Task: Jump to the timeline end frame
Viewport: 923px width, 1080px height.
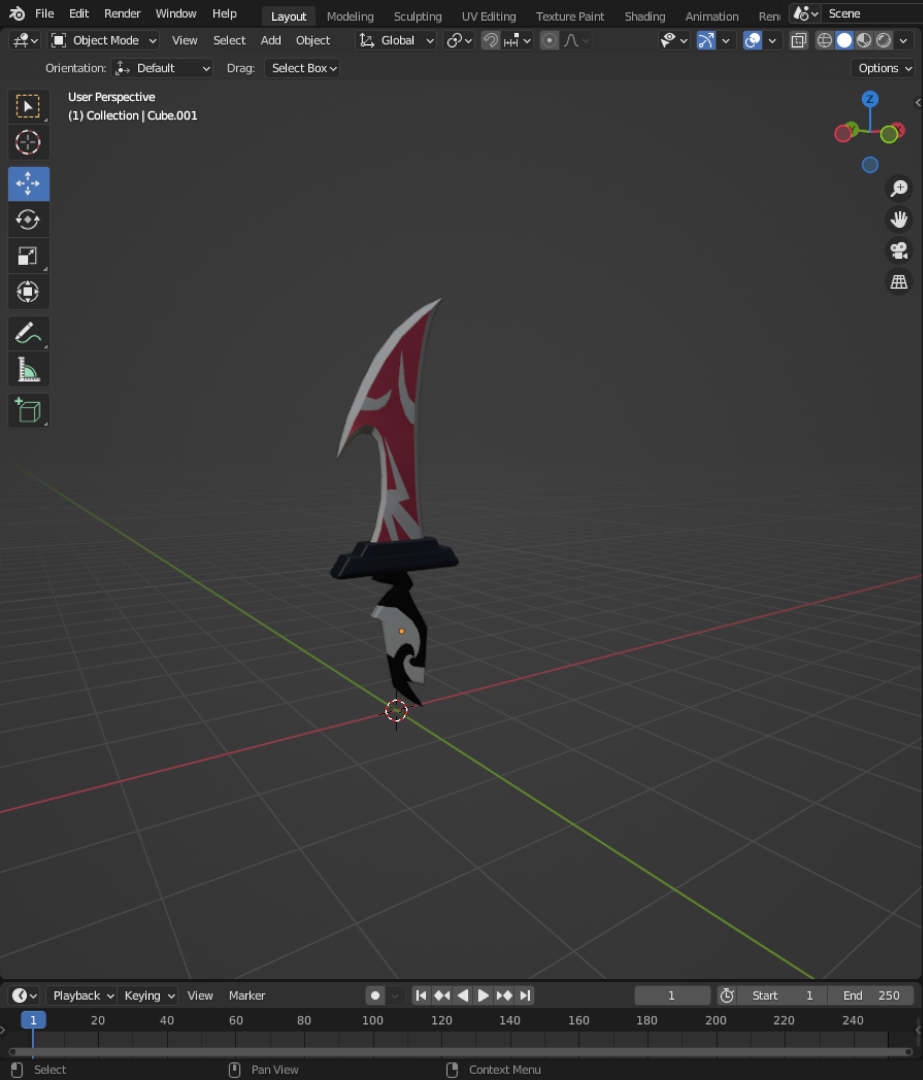Action: pyautogui.click(x=525, y=995)
